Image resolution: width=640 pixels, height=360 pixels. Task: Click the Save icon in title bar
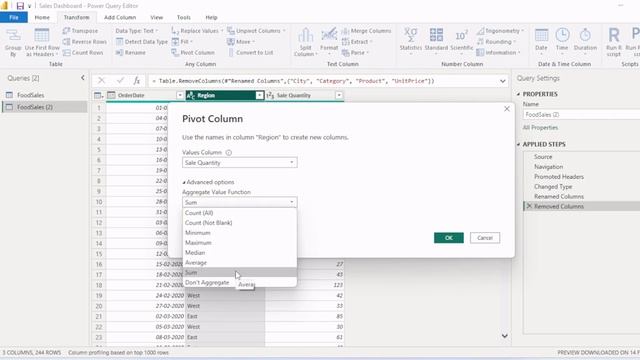pyautogui.click(x=20, y=6)
